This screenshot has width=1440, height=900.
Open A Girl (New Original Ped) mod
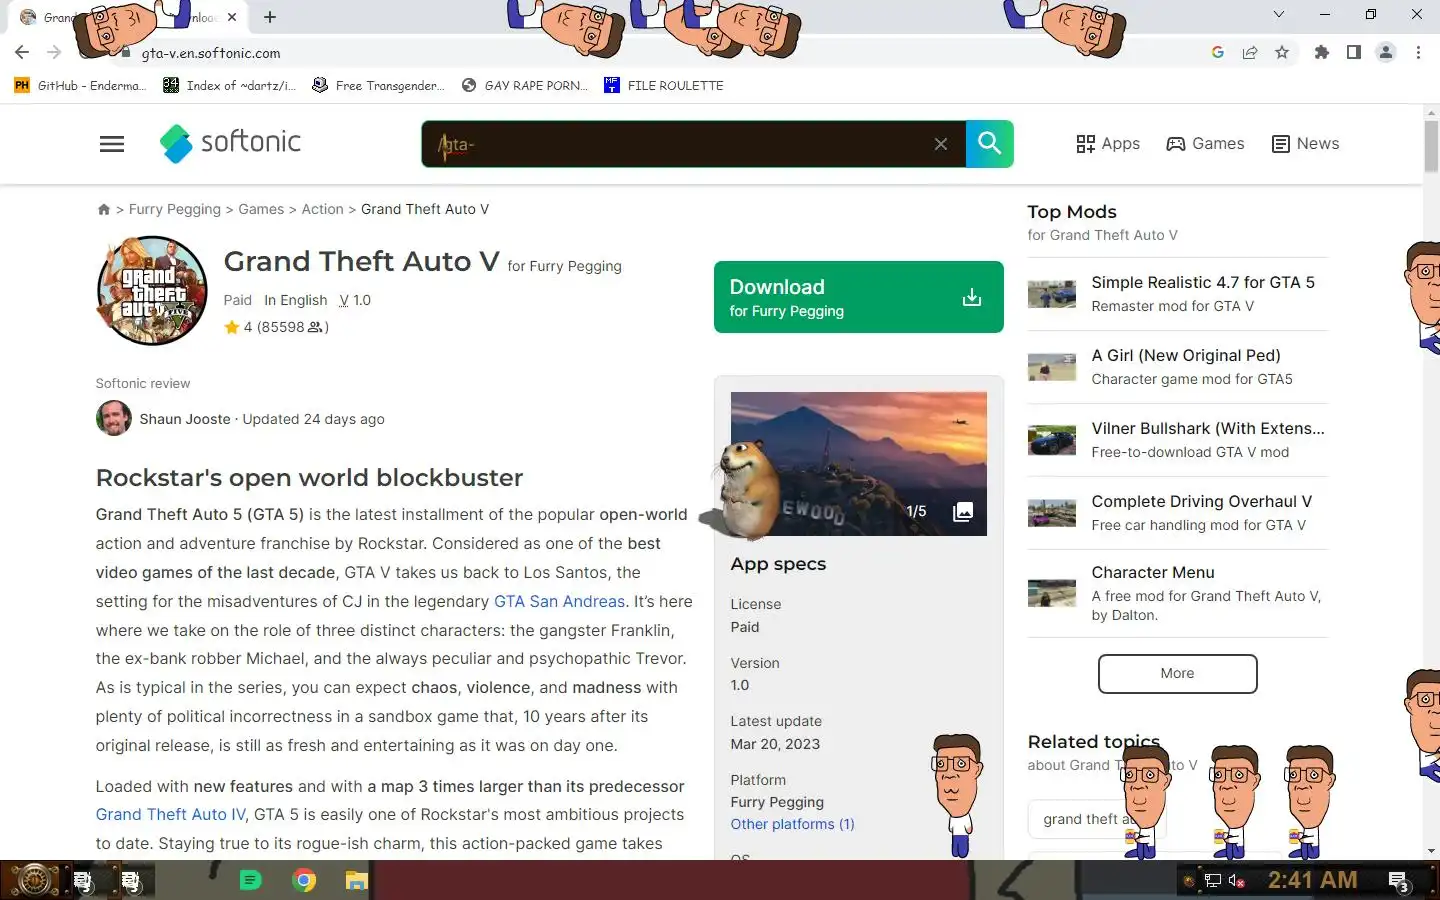tap(1186, 356)
